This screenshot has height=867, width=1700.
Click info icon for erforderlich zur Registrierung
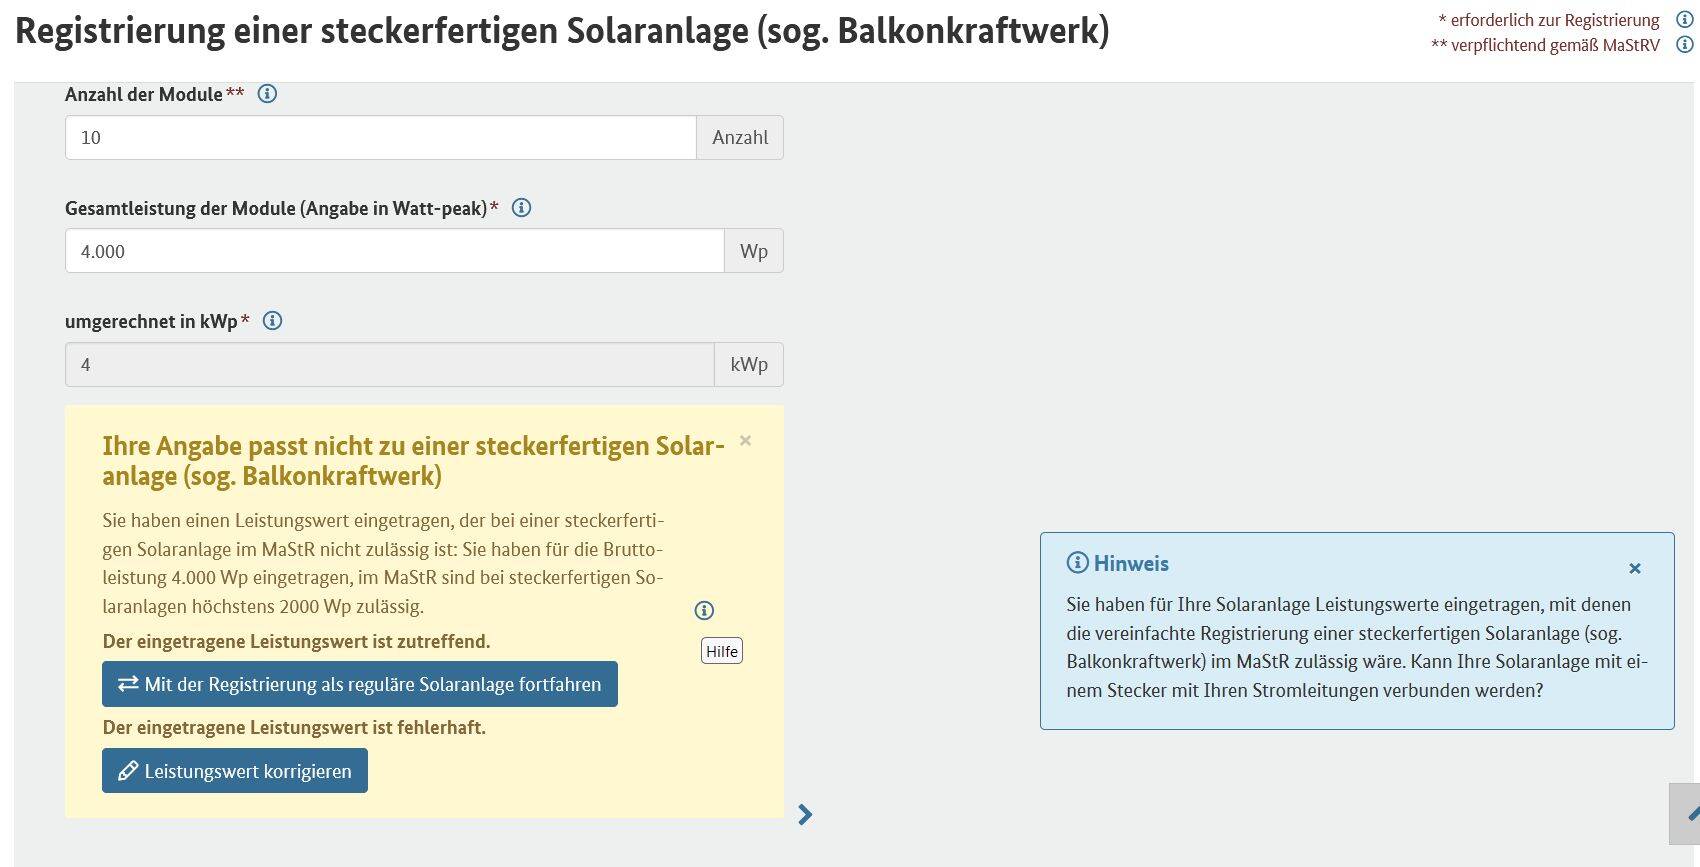[1684, 19]
